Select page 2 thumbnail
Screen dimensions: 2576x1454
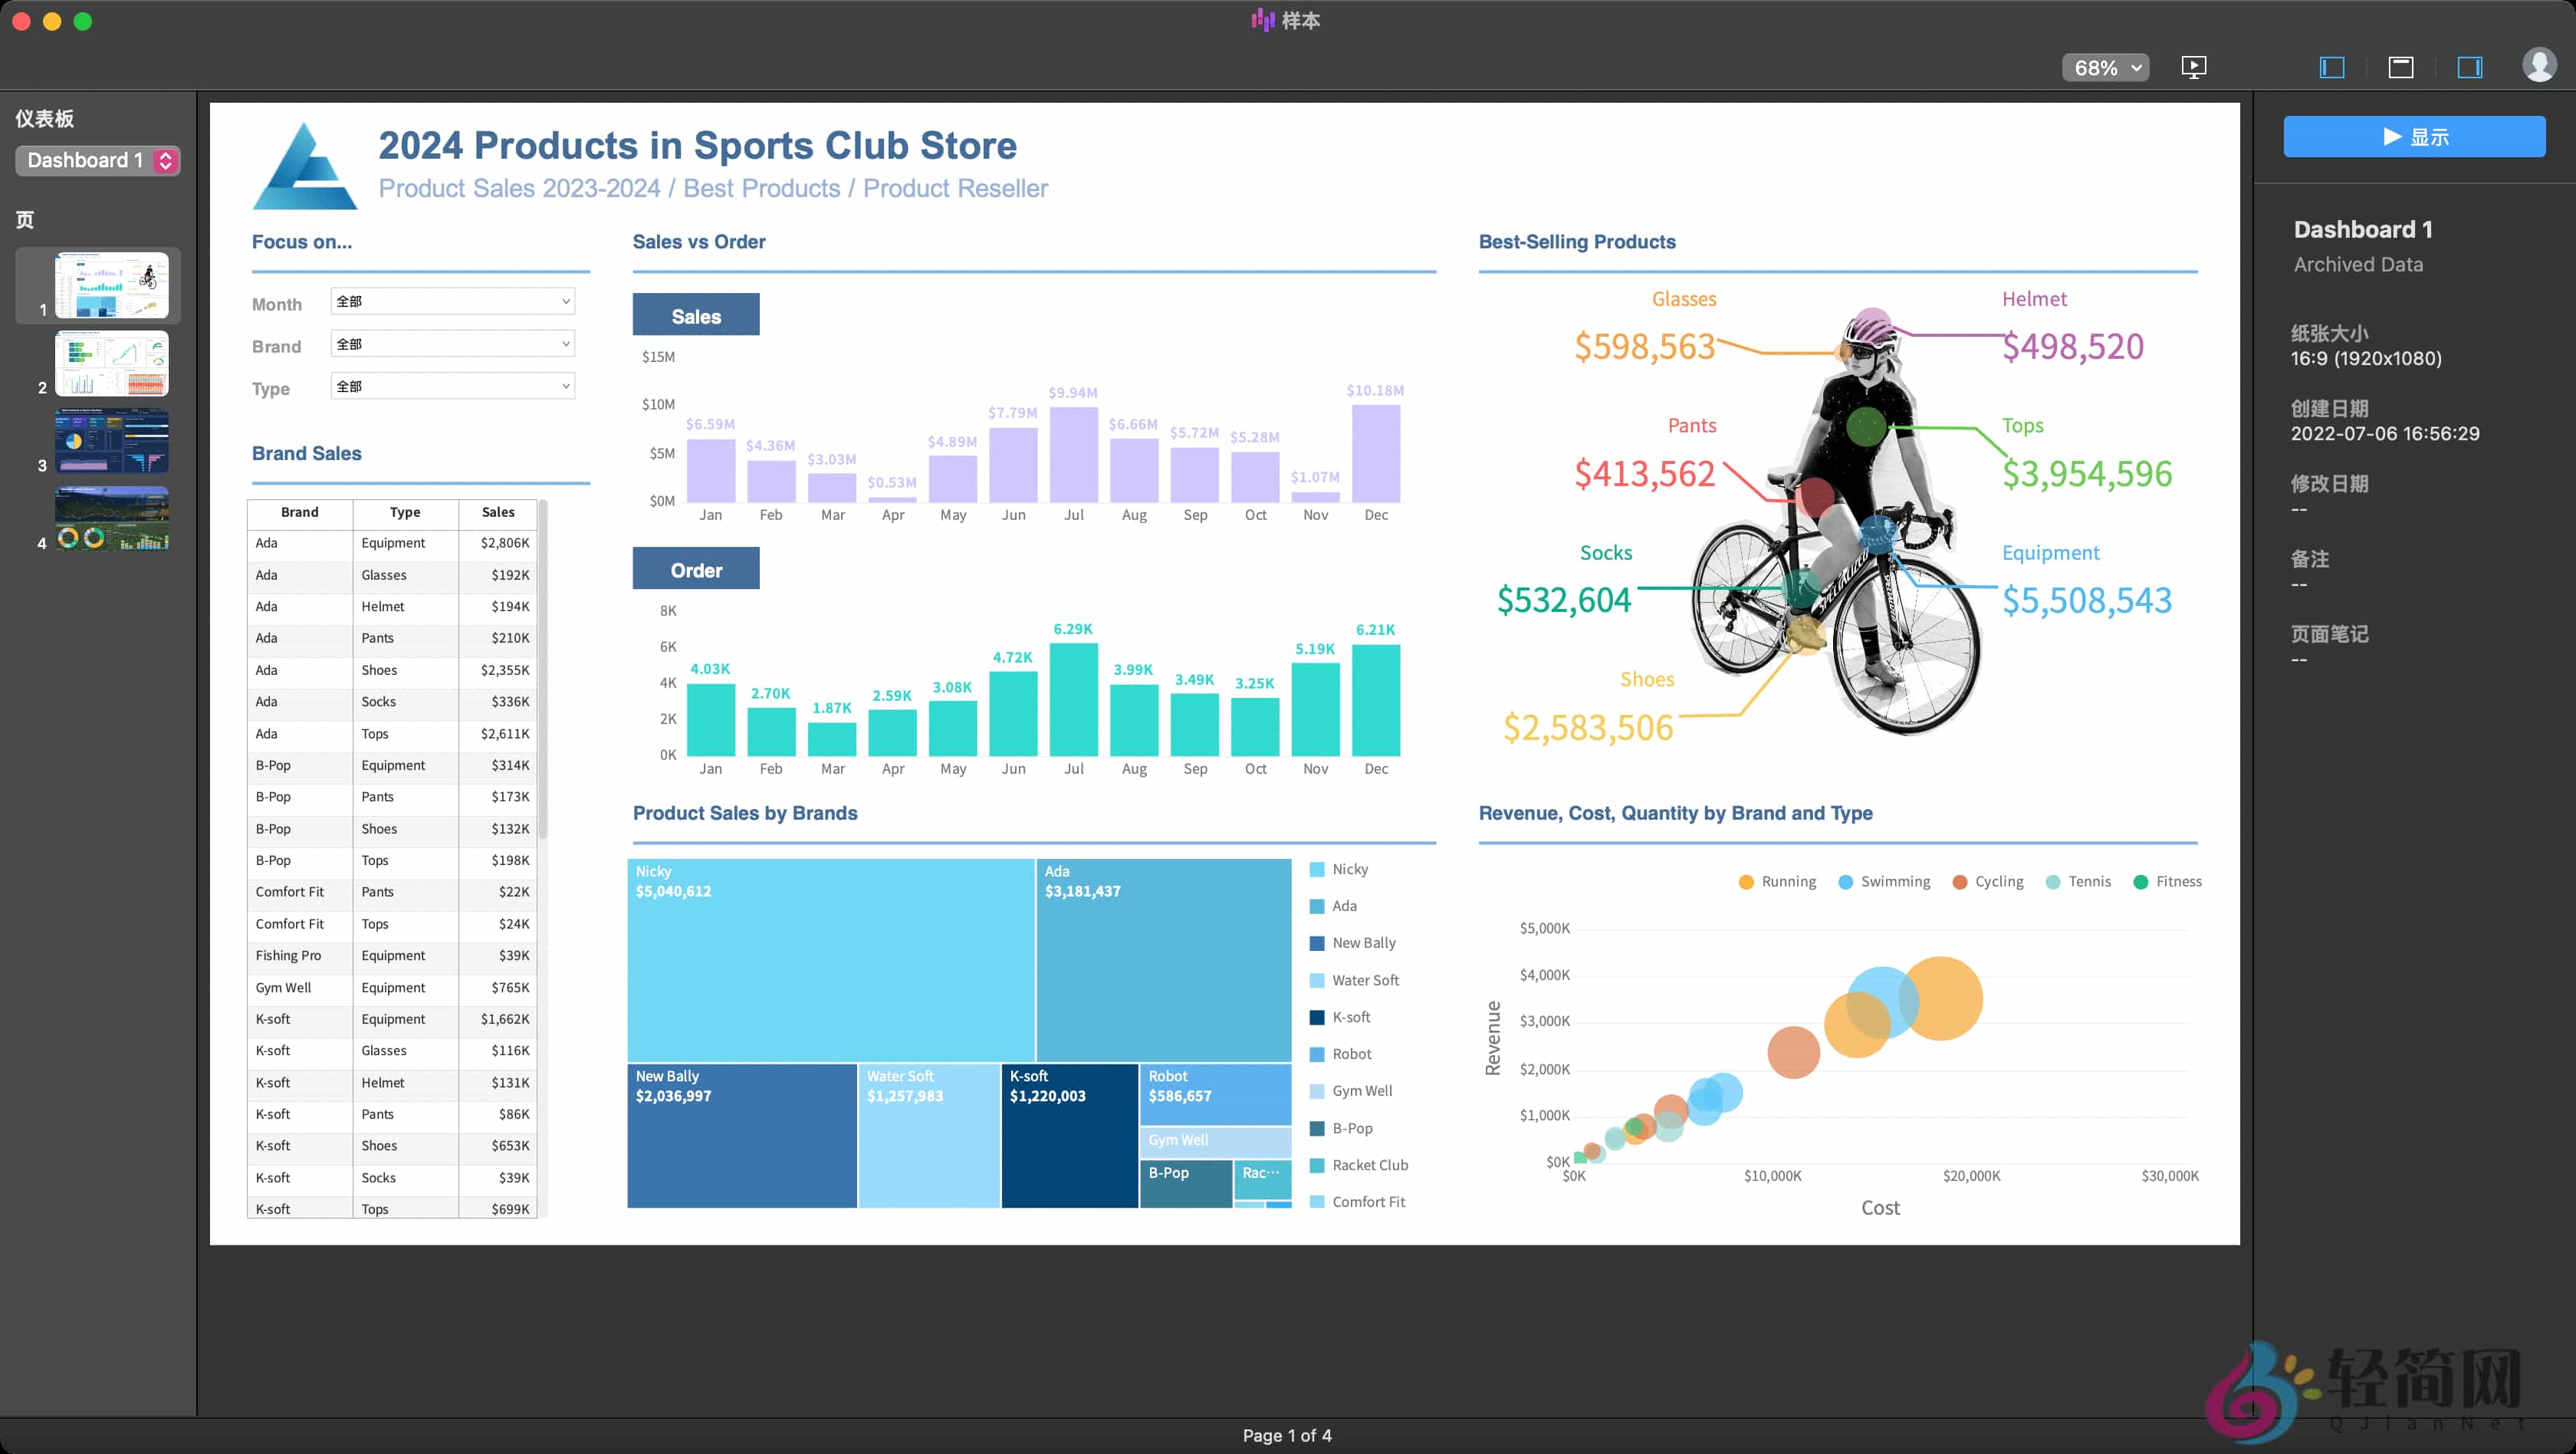coord(111,364)
